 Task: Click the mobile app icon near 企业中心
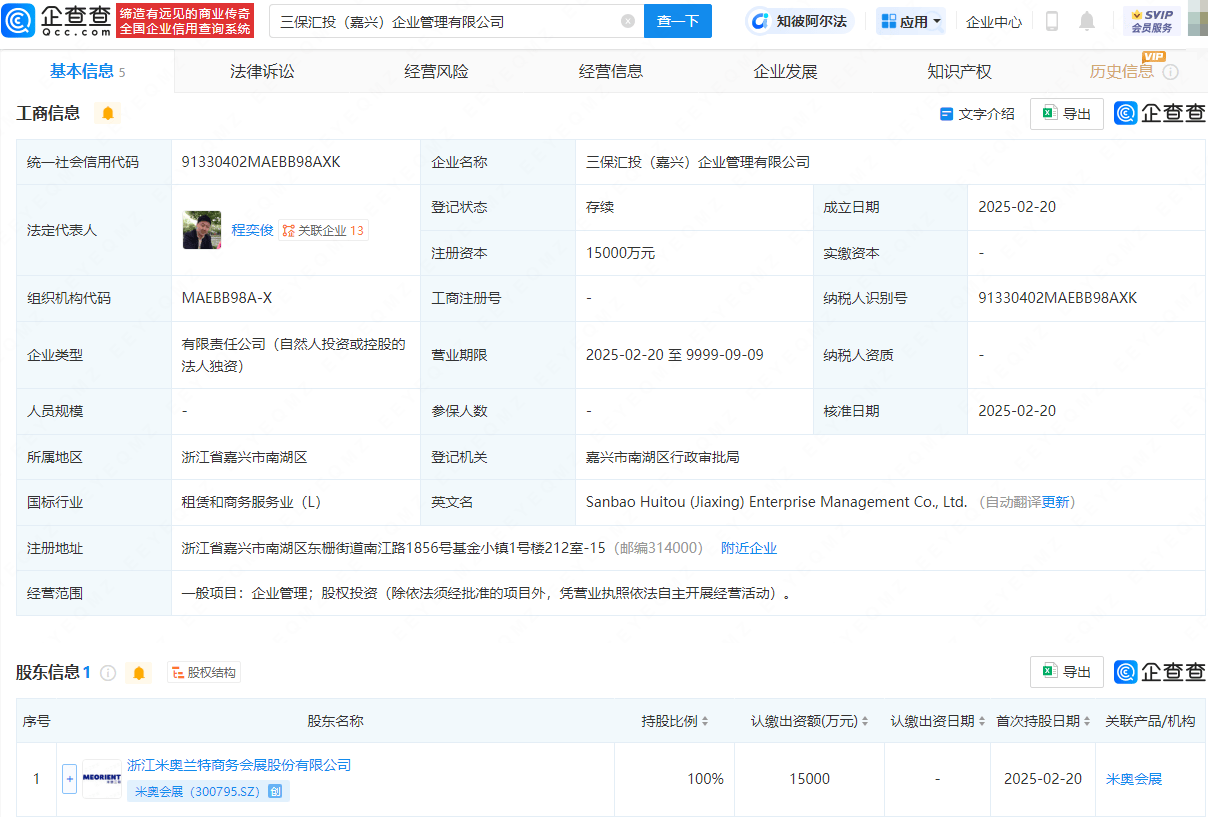pyautogui.click(x=1051, y=20)
